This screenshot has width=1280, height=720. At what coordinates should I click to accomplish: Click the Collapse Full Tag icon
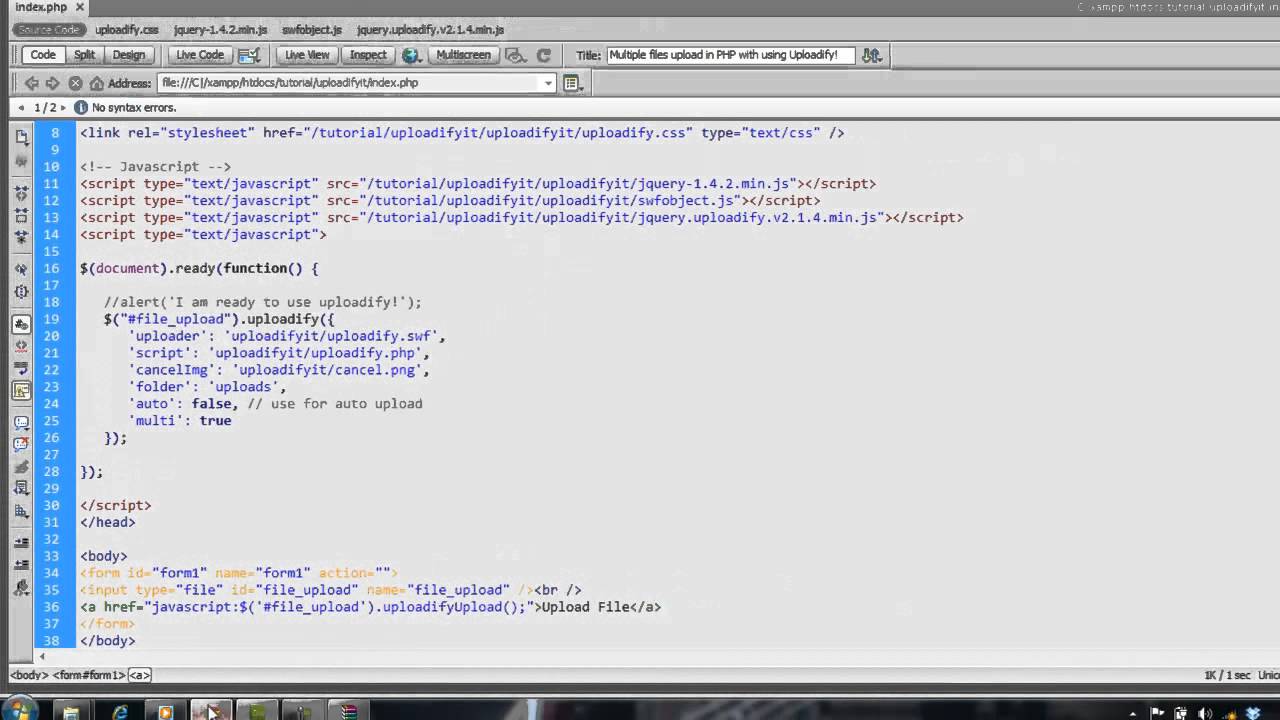tap(21, 193)
